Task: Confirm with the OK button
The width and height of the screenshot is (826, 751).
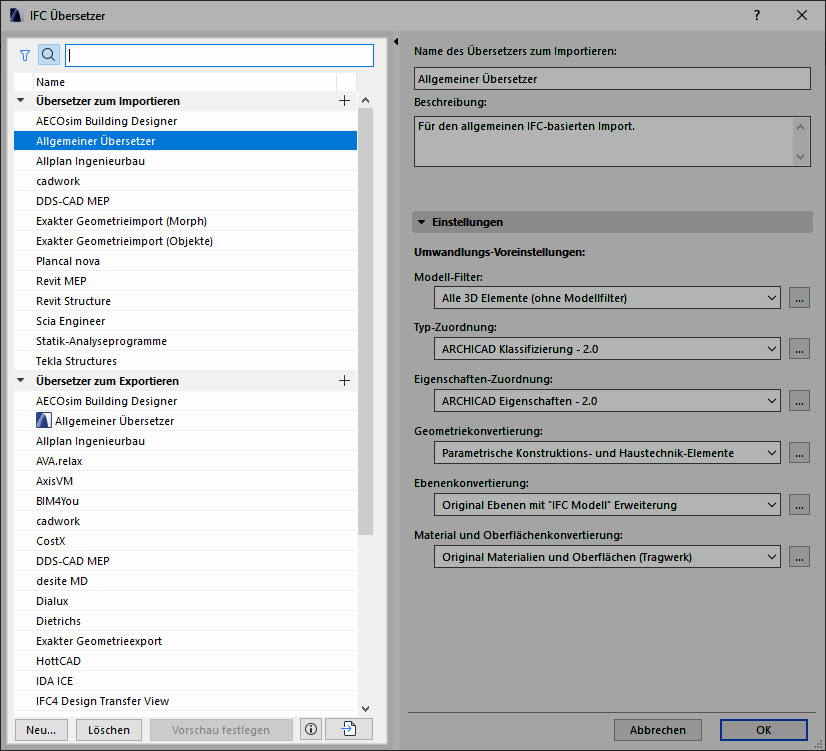Action: click(763, 730)
